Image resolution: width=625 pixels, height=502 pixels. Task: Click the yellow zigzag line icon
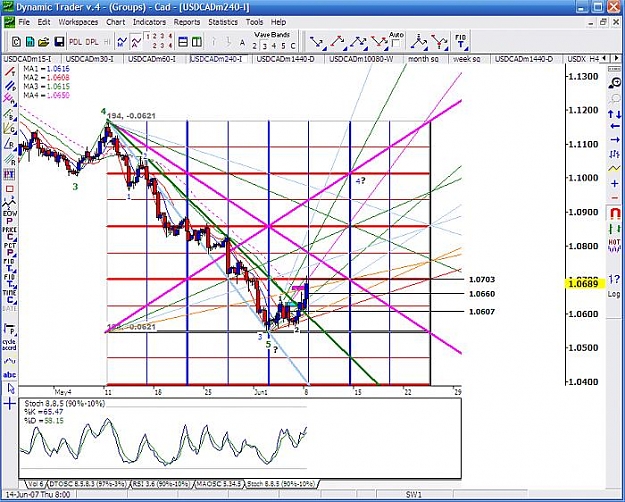614,168
